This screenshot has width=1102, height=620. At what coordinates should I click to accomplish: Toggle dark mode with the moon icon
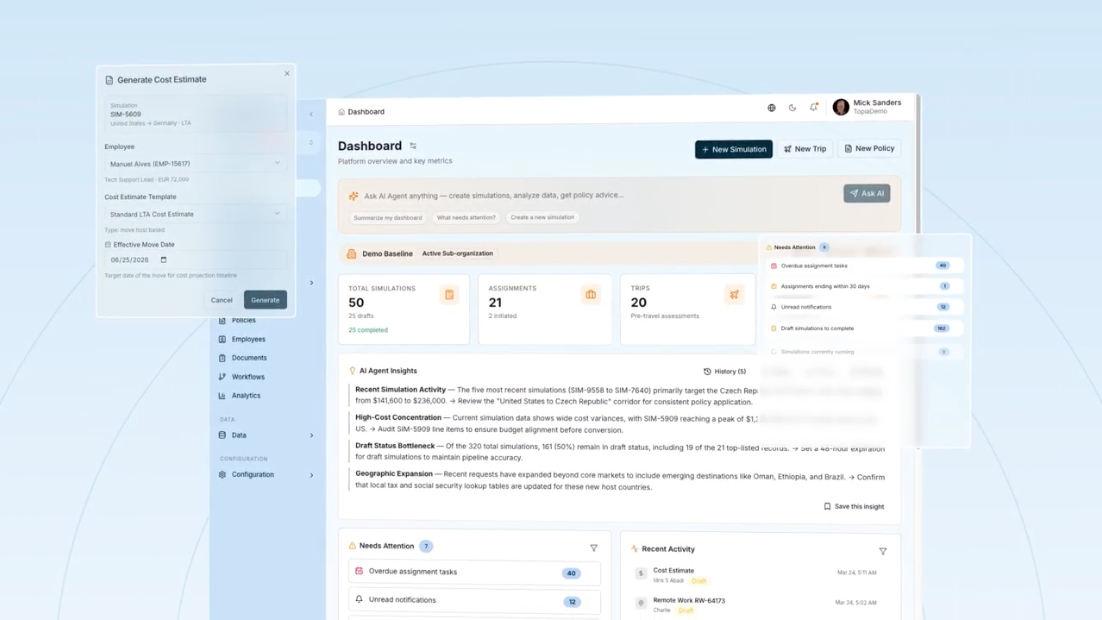(x=792, y=108)
